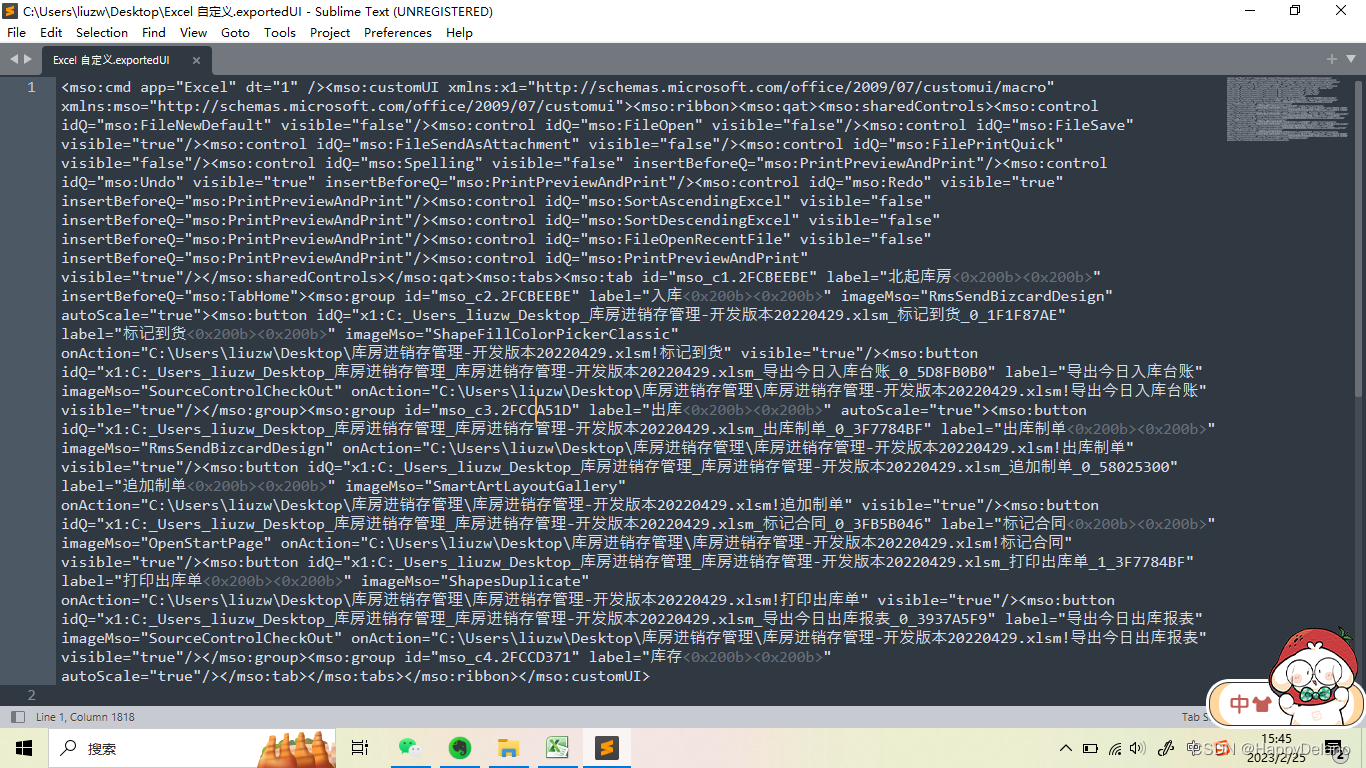This screenshot has height=768, width=1366.
Task: Open the Edit menu
Action: tap(51, 32)
